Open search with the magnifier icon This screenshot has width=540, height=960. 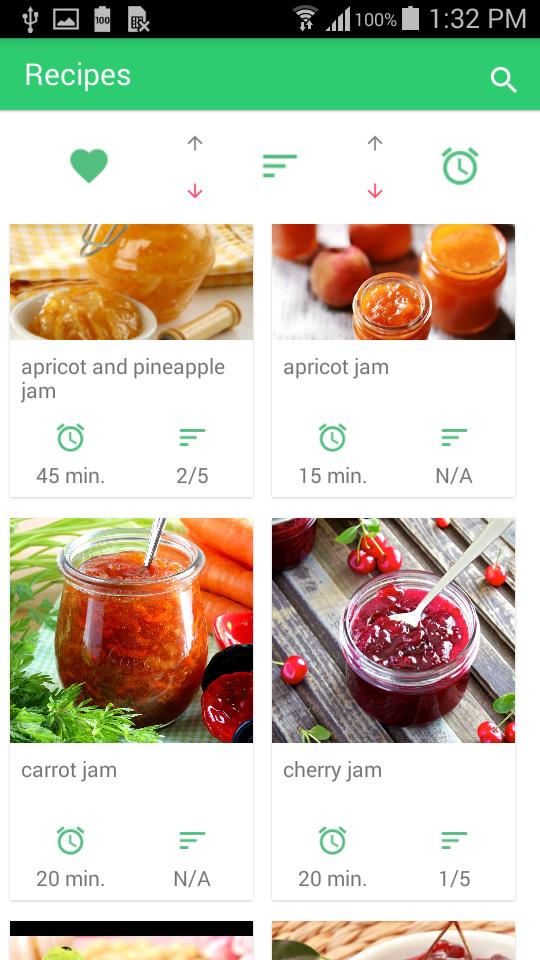(504, 80)
